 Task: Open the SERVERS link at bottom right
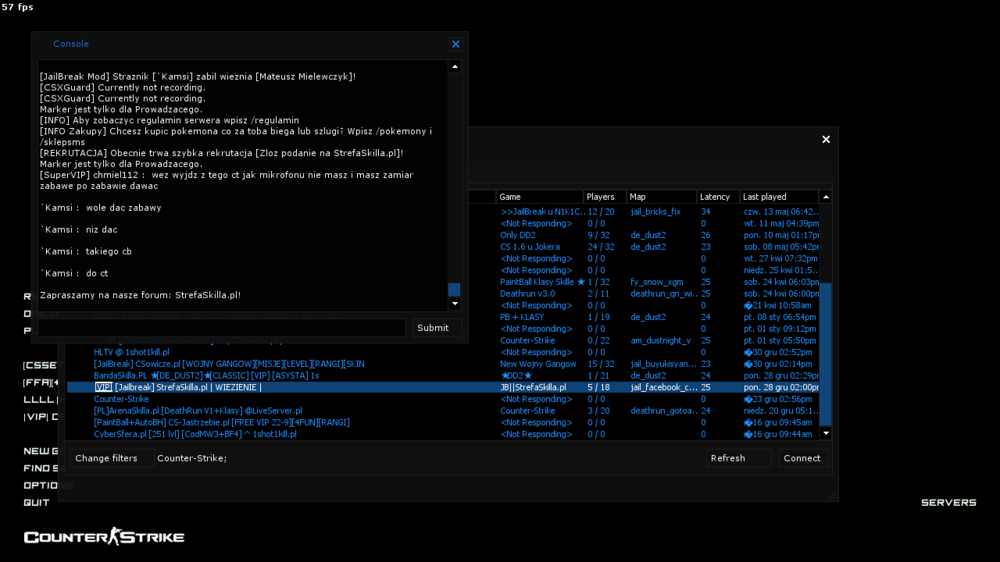tap(948, 503)
